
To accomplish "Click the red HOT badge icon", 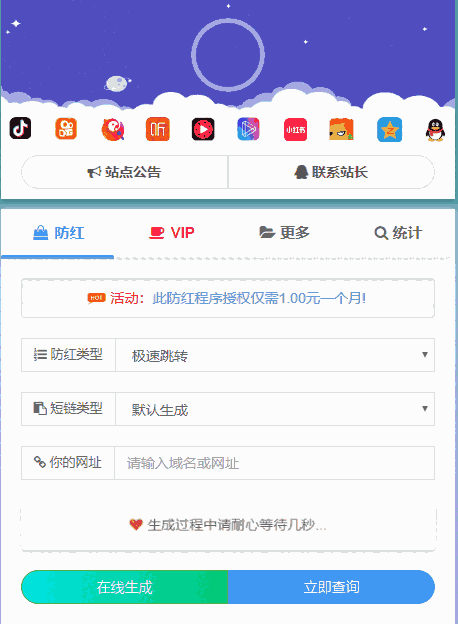I will click(96, 298).
